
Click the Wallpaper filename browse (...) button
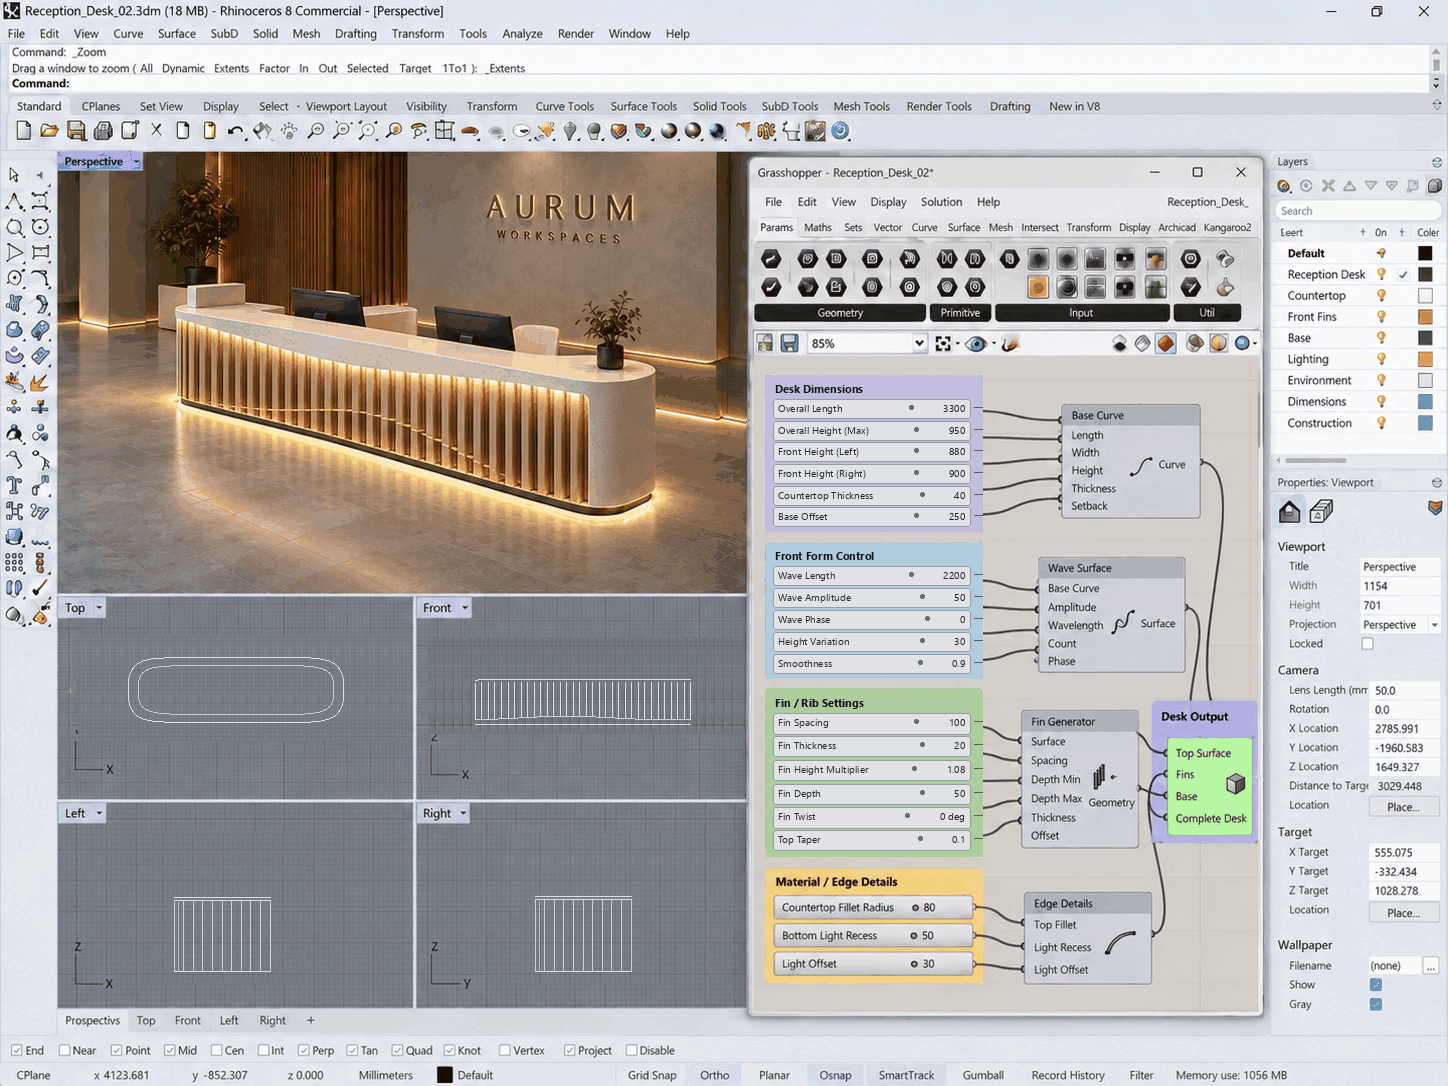(x=1431, y=966)
